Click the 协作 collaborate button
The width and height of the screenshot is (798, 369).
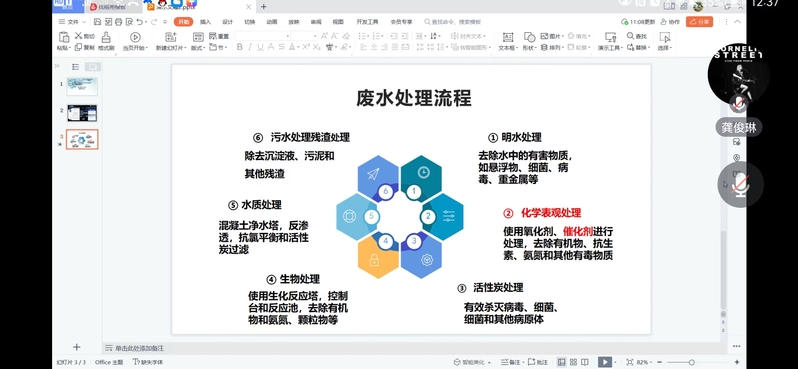[670, 22]
